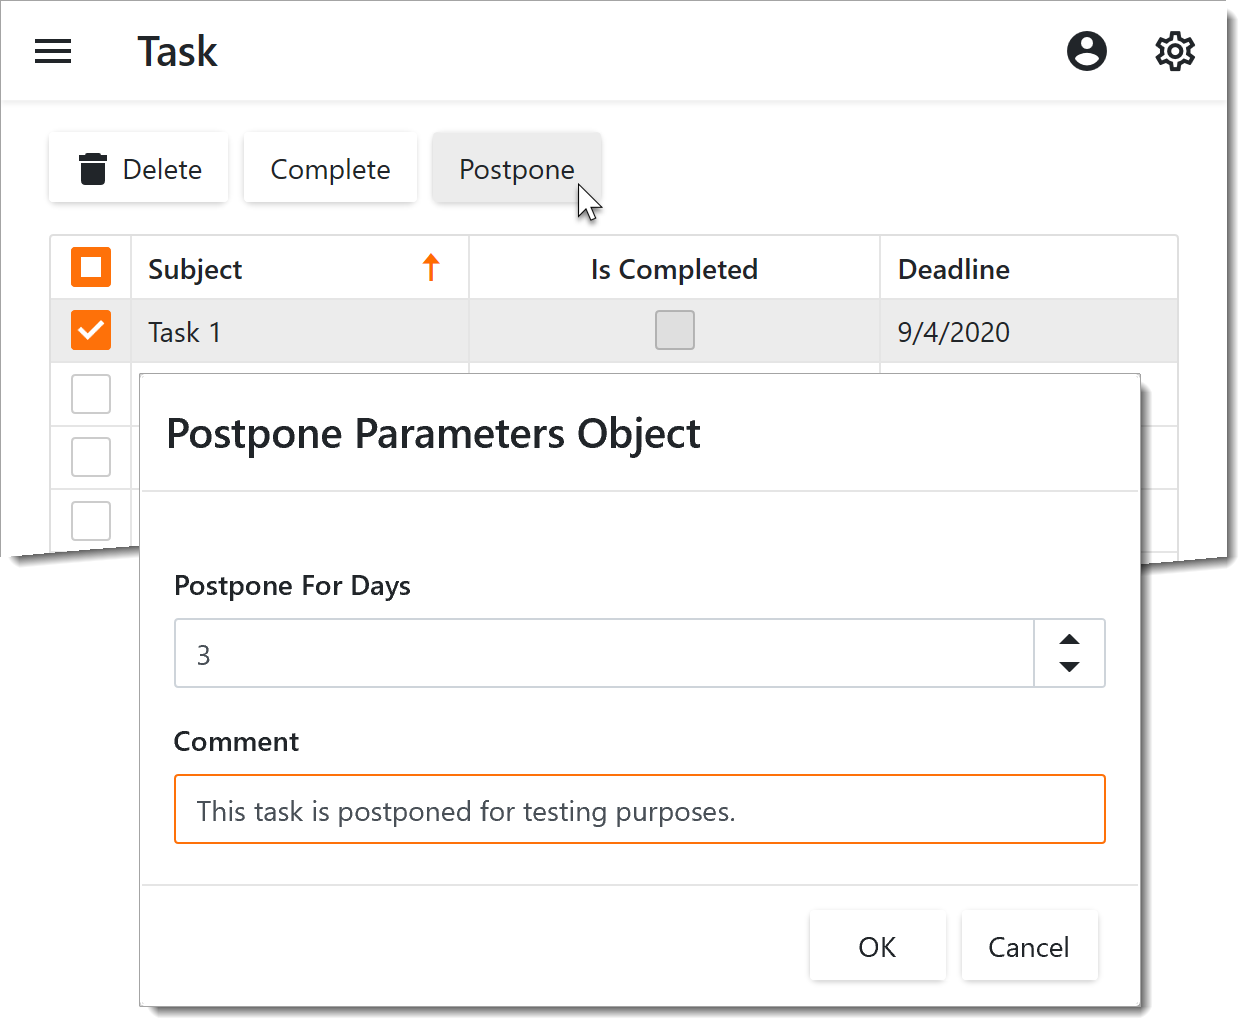Click the Complete button
1247x1027 pixels.
tap(330, 169)
